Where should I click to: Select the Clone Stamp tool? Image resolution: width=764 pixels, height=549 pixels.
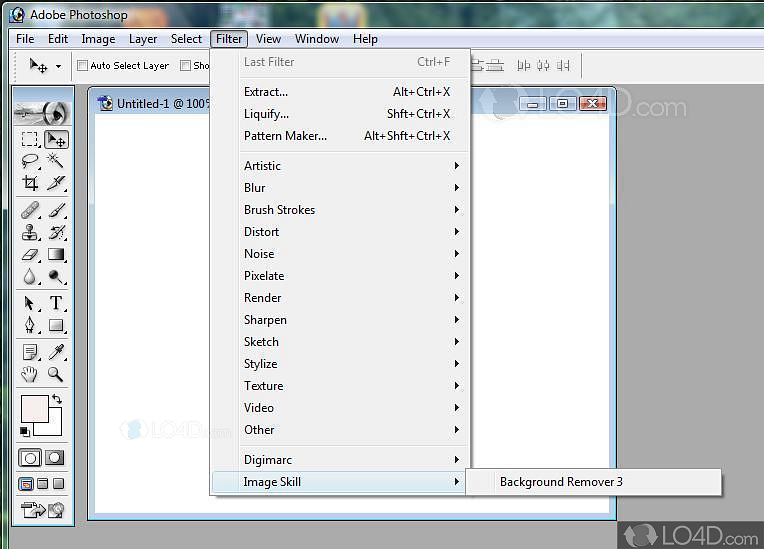[30, 232]
